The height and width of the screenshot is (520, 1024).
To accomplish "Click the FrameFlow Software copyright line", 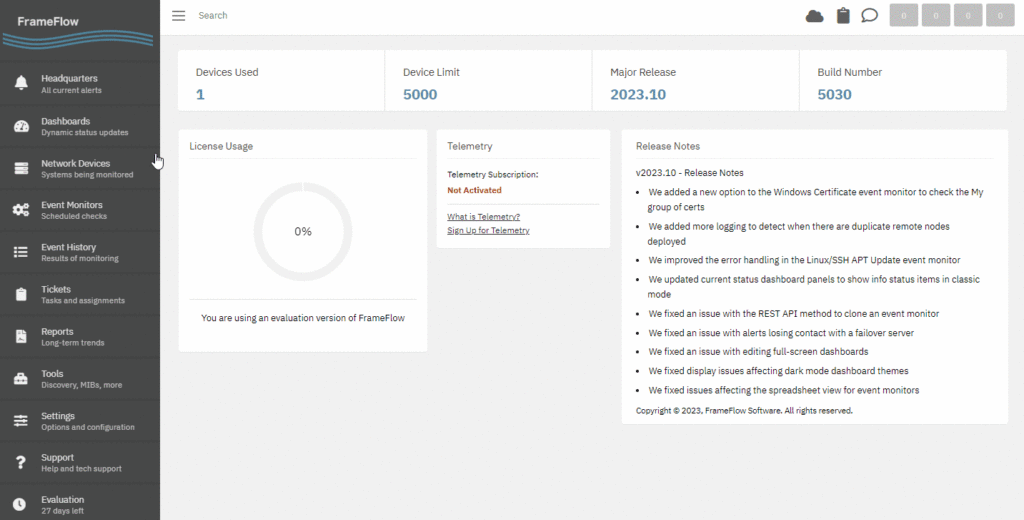I will [x=744, y=411].
